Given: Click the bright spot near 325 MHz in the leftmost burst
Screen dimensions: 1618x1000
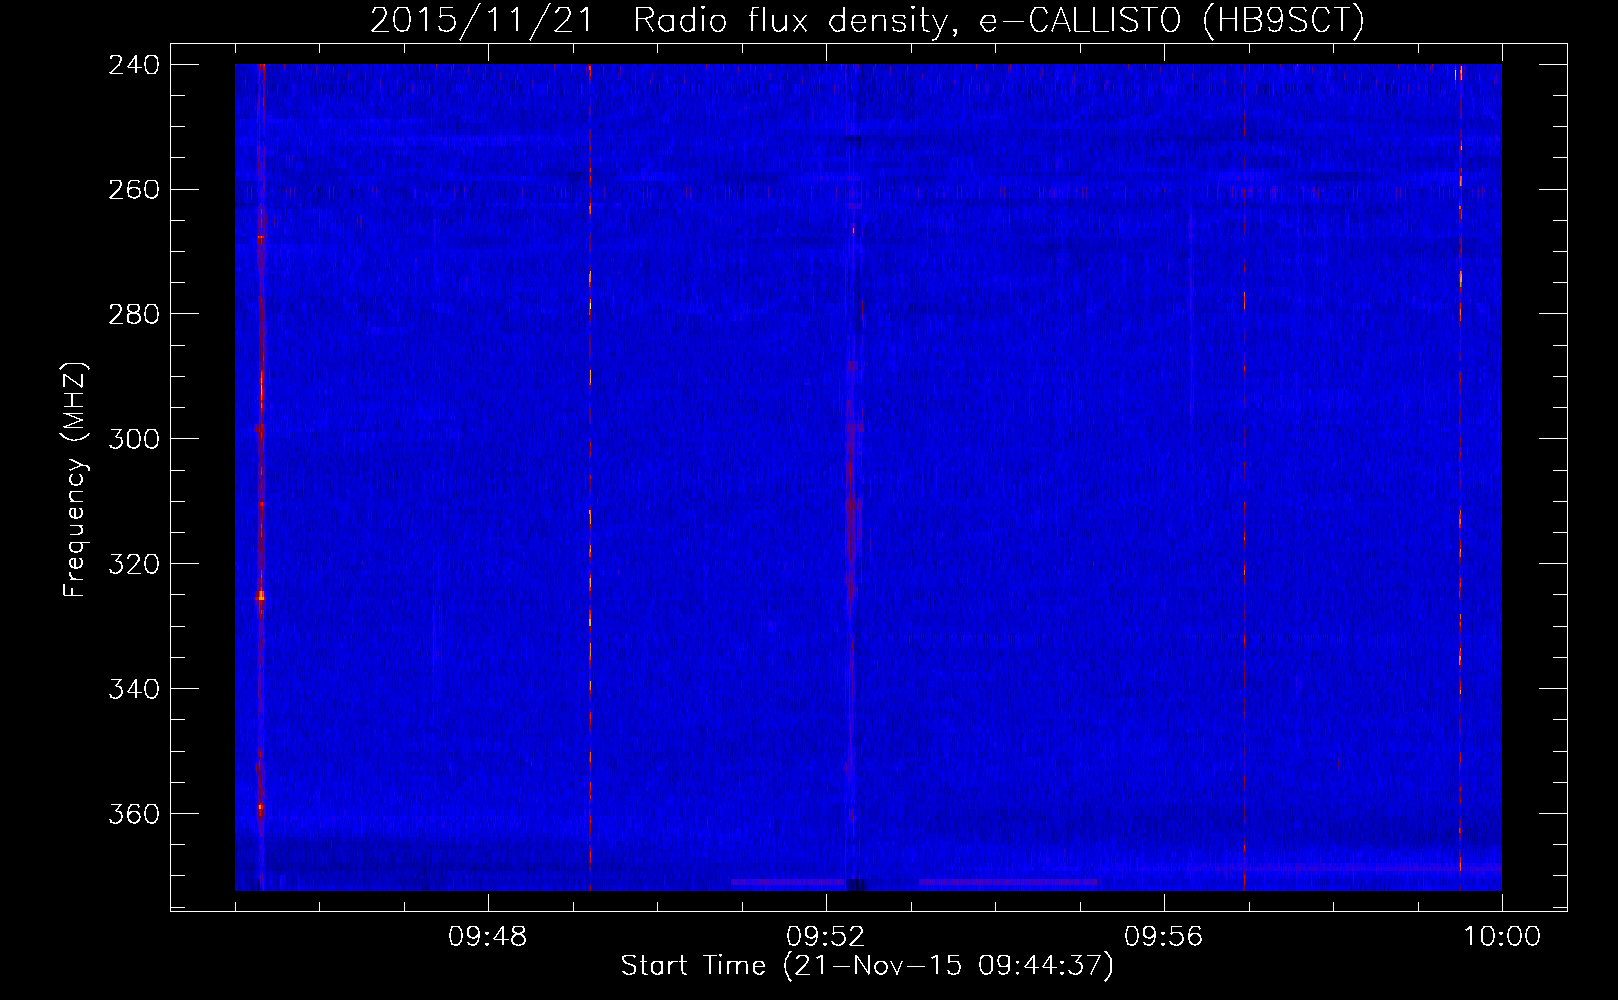Looking at the screenshot, I should tap(261, 596).
